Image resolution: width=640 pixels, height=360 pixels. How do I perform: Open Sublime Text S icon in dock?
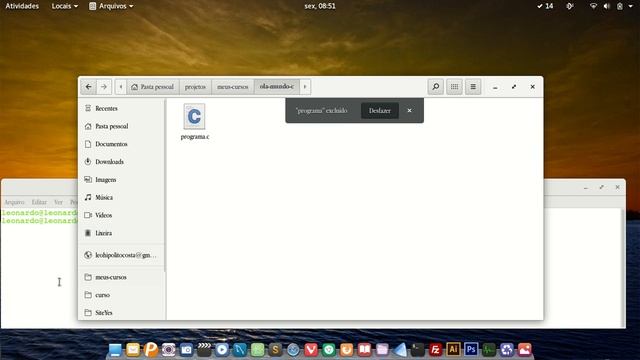pyautogui.click(x=276, y=349)
